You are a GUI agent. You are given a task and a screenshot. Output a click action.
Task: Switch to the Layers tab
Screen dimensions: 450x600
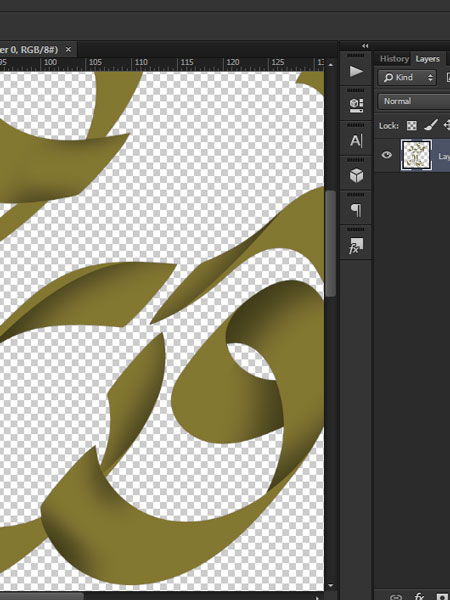pyautogui.click(x=427, y=59)
